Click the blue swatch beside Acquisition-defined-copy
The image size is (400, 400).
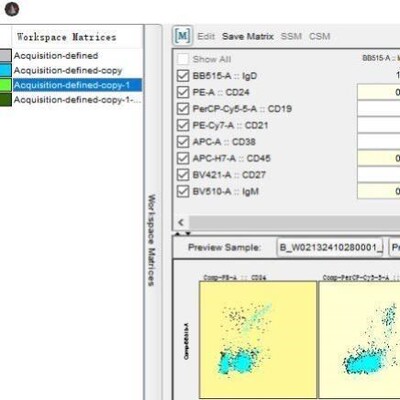point(5,70)
